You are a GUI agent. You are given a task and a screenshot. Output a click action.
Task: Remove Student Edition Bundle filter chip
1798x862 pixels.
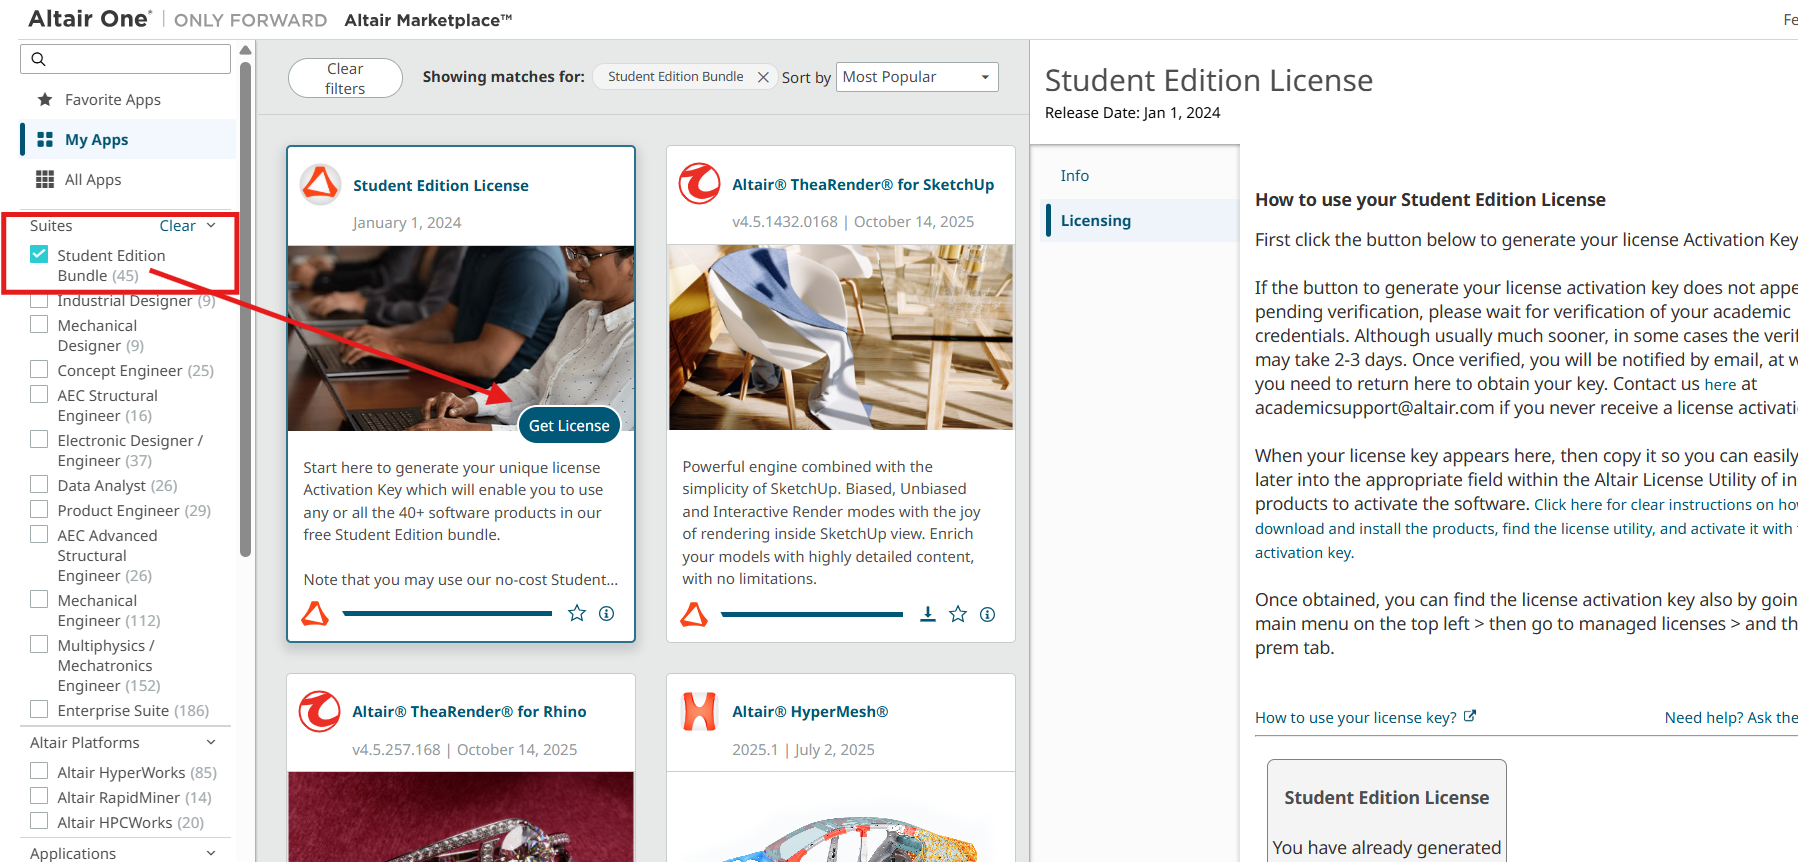click(x=763, y=77)
